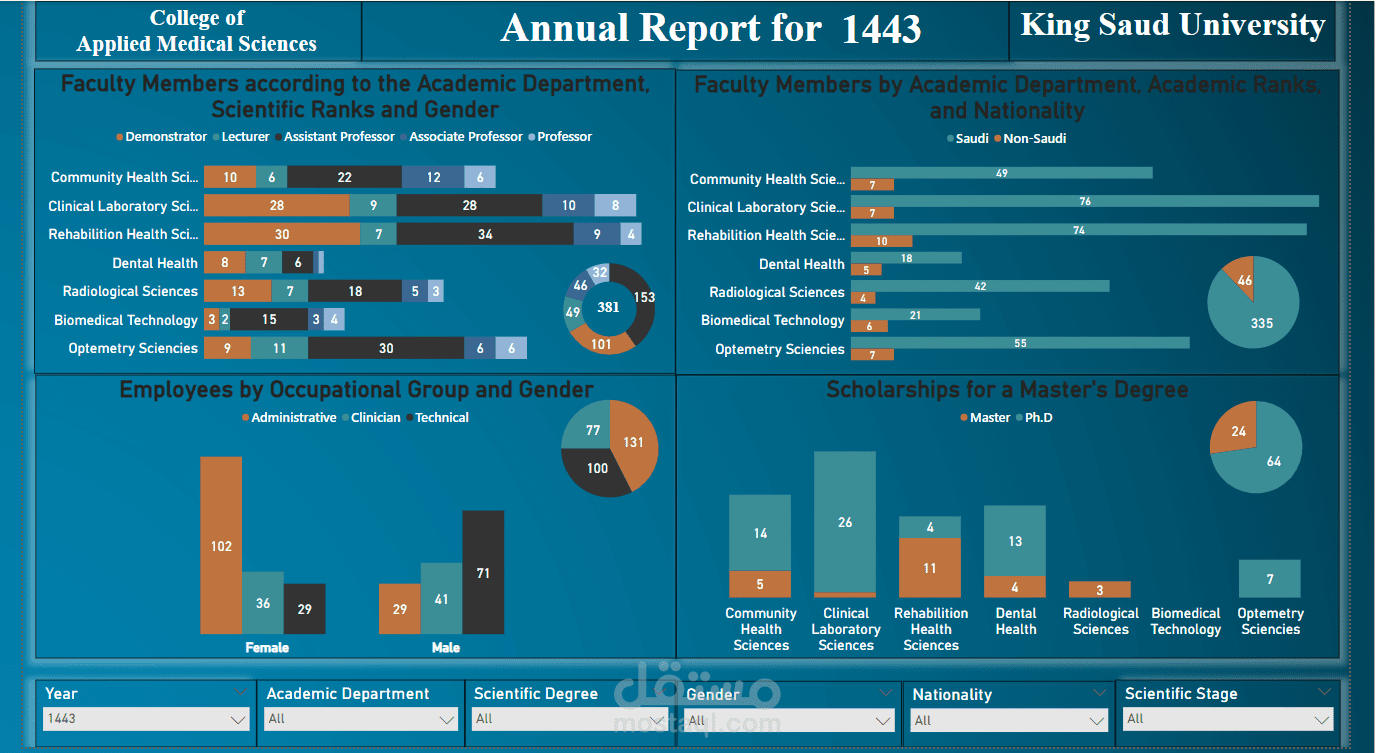Screen dimensions: 1395x753
Task: Click Radiological Sciences Assistant Professor segment 18
Action: (x=355, y=291)
